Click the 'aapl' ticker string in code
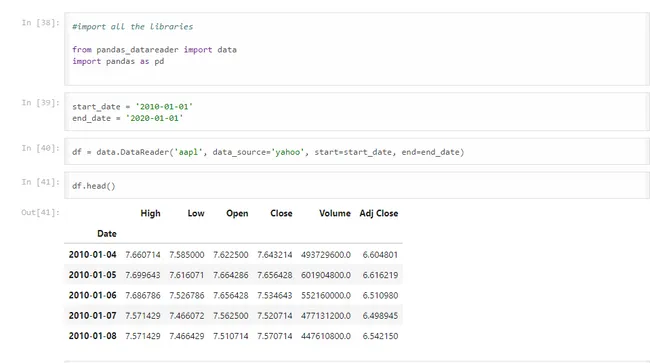 [188, 152]
